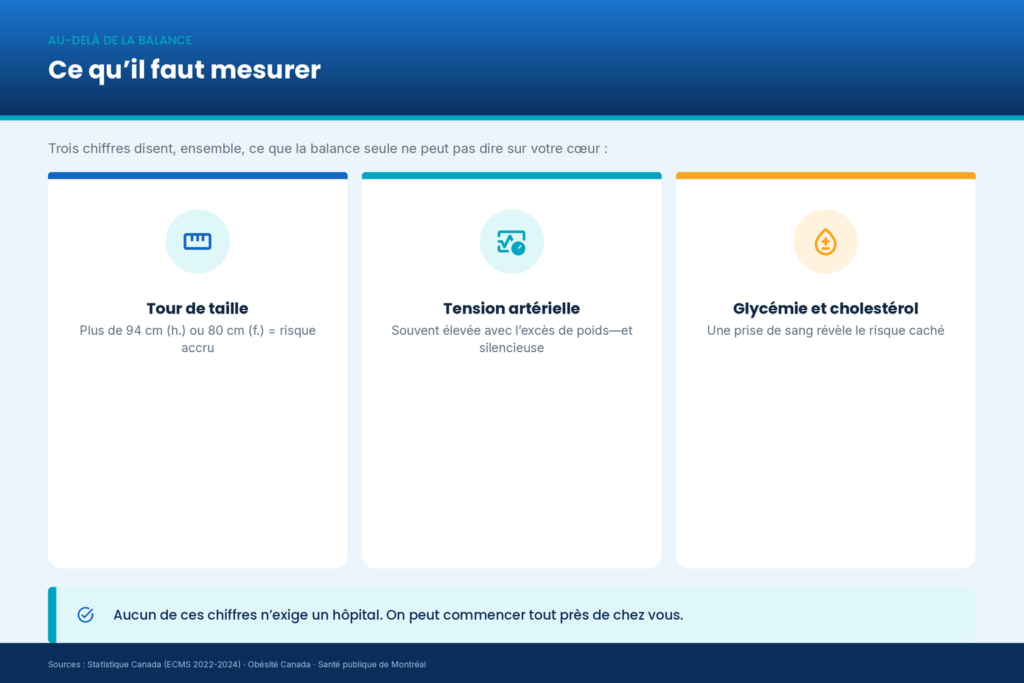The height and width of the screenshot is (683, 1024).
Task: Click the blue bar topping the first card
Action: [197, 176]
